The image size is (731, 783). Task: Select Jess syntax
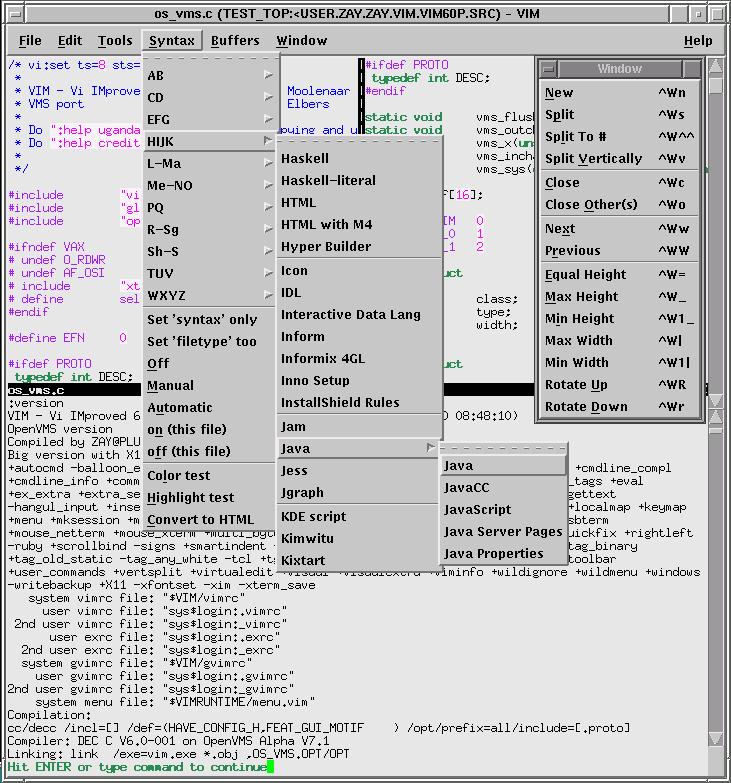(358, 471)
